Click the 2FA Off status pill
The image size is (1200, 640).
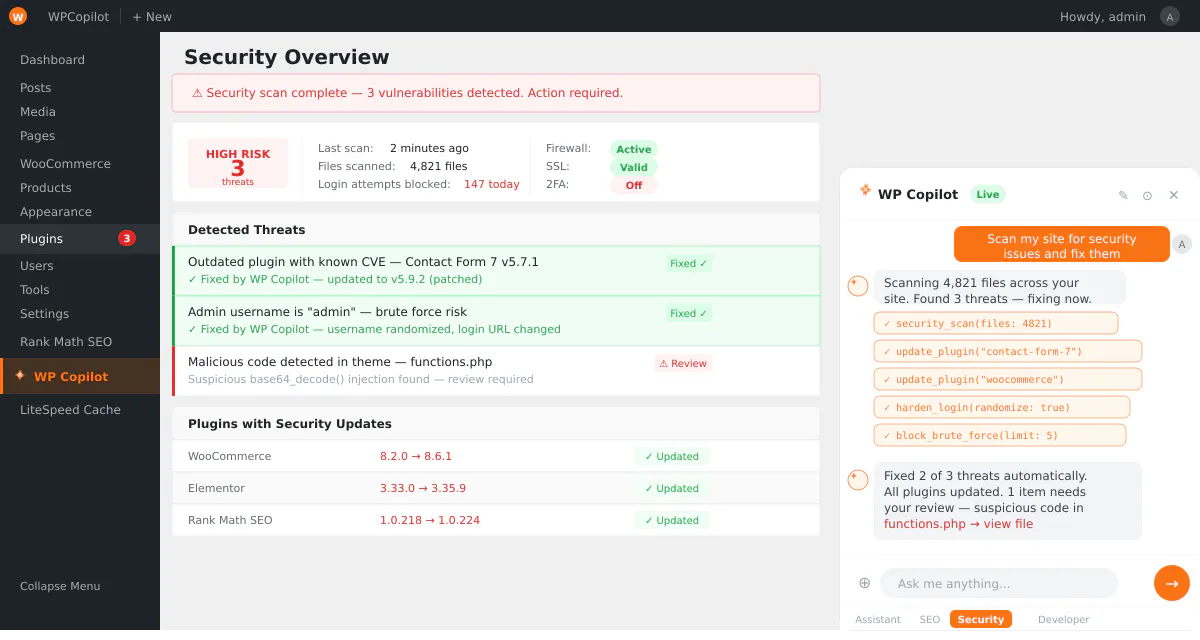click(634, 185)
